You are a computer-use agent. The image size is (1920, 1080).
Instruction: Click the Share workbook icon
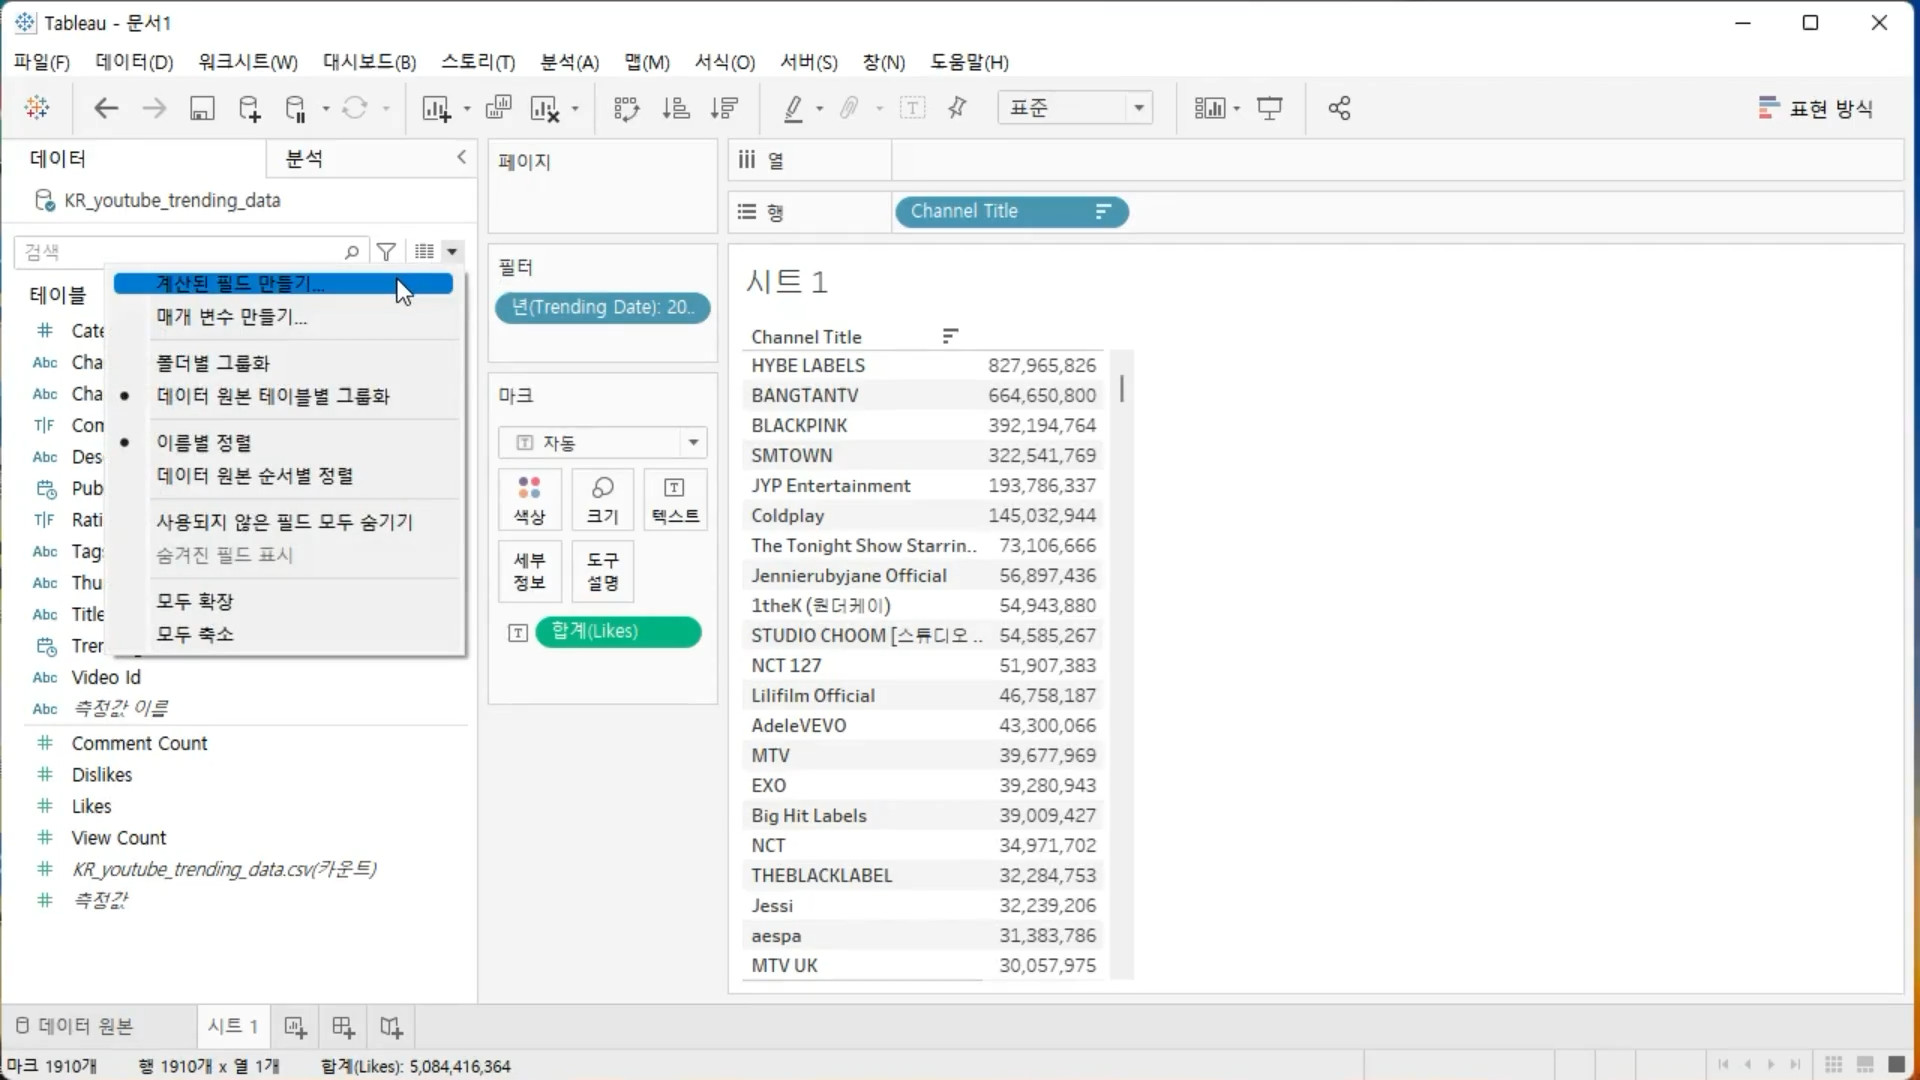point(1339,108)
